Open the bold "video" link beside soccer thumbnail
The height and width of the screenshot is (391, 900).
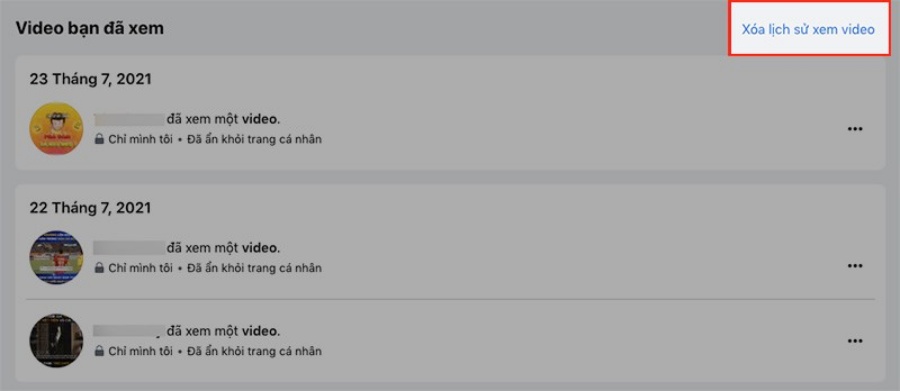click(260, 249)
